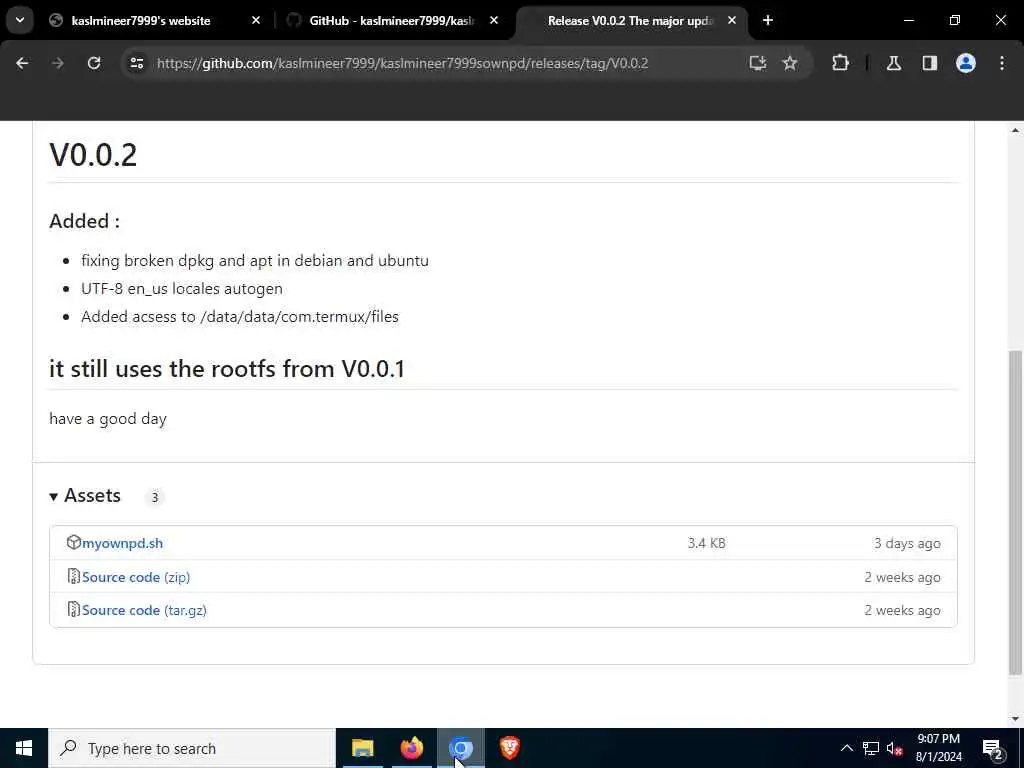Download the myownpd.sh asset
1024x768 pixels.
pos(122,543)
